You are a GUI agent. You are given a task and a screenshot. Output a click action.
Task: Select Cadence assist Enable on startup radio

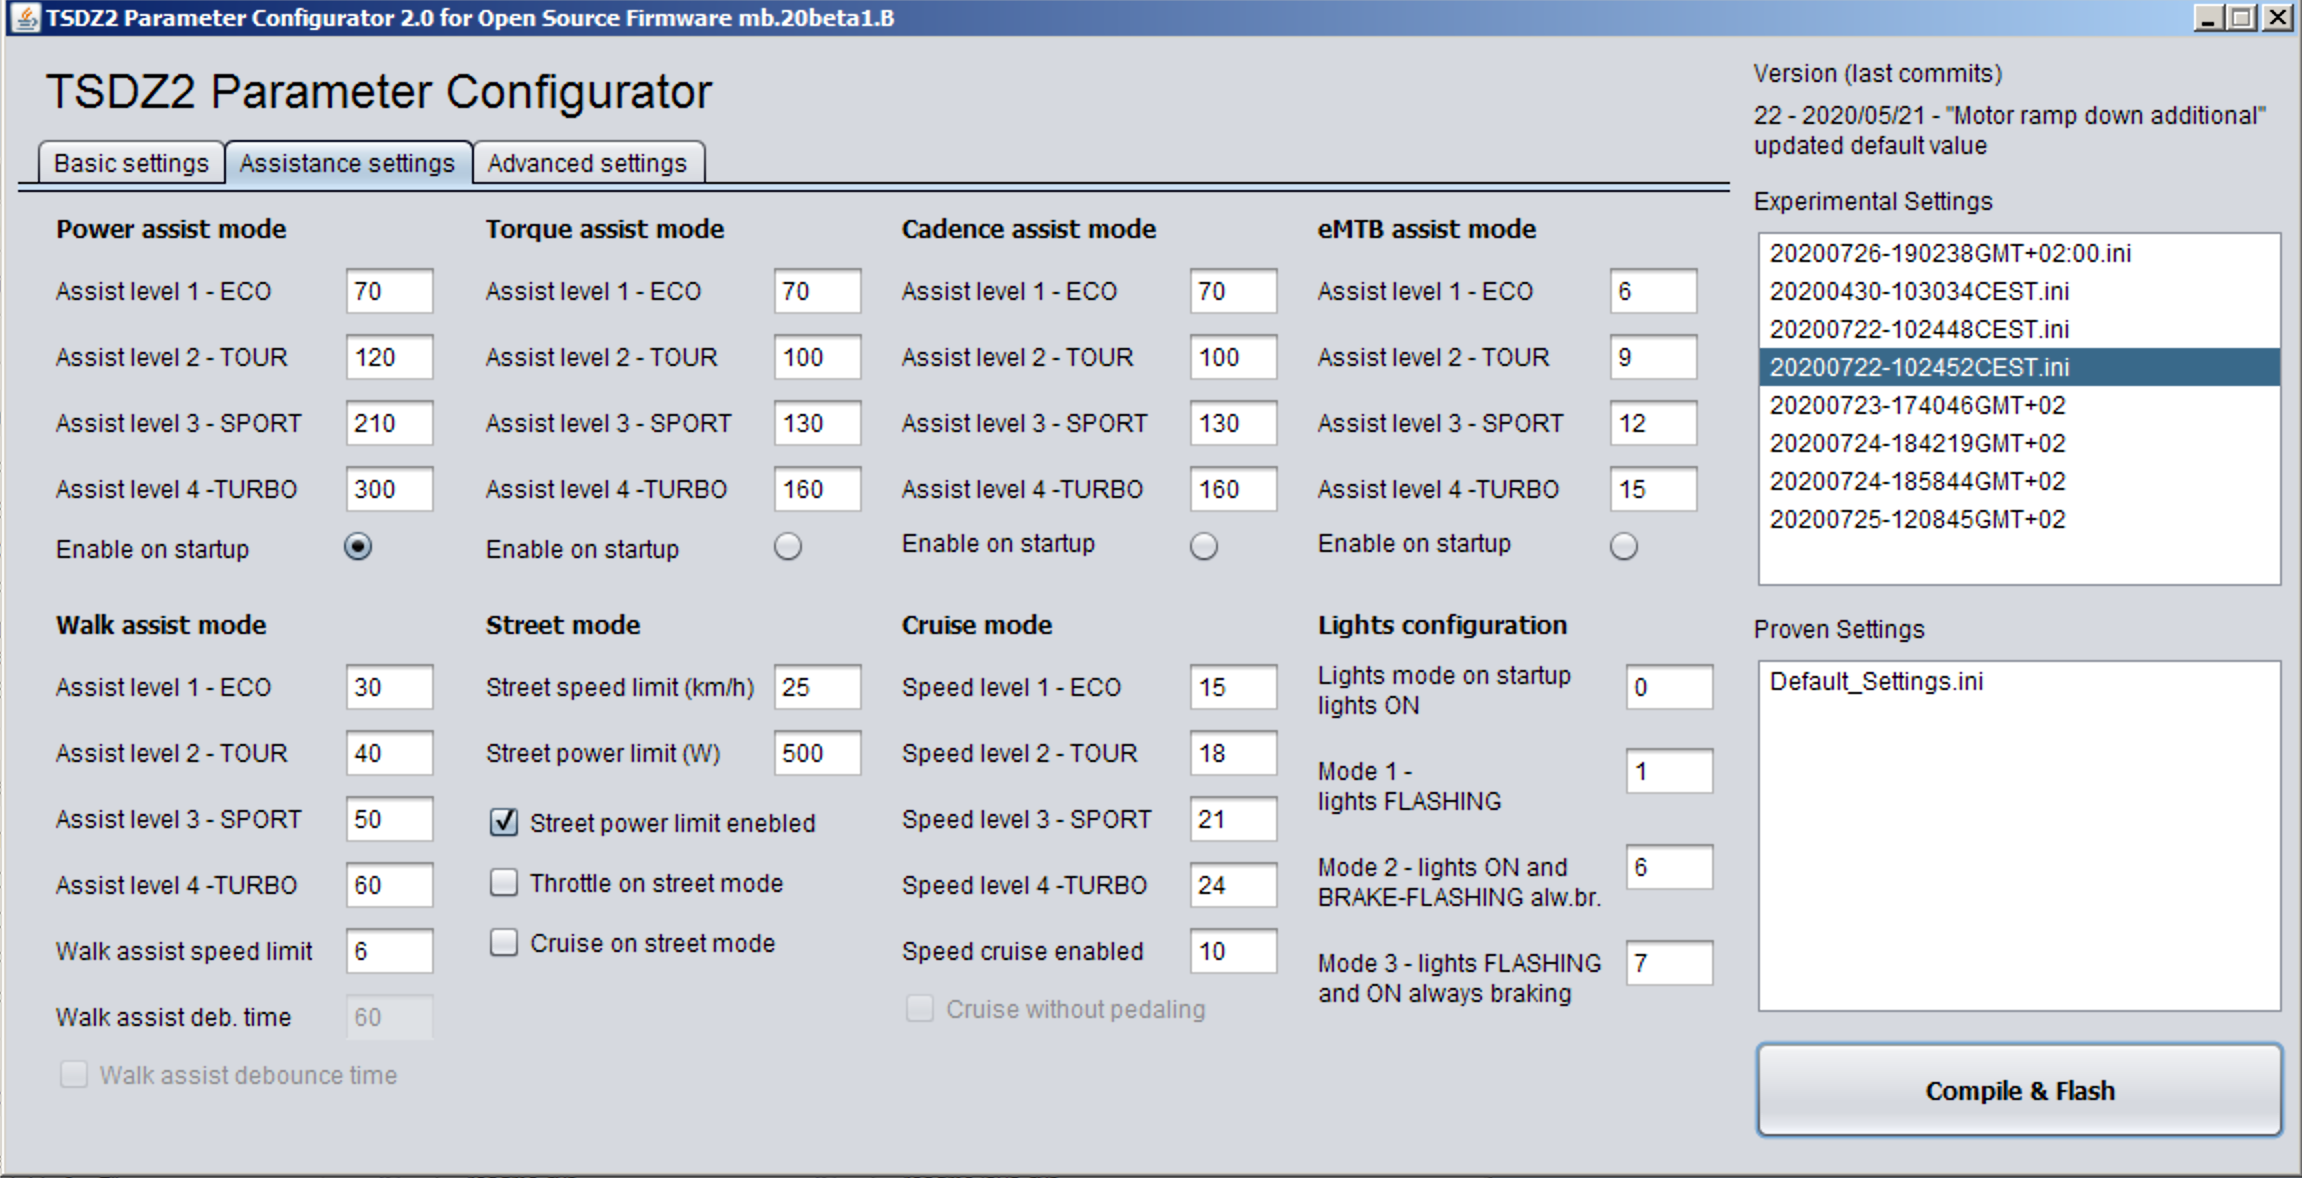tap(1204, 547)
